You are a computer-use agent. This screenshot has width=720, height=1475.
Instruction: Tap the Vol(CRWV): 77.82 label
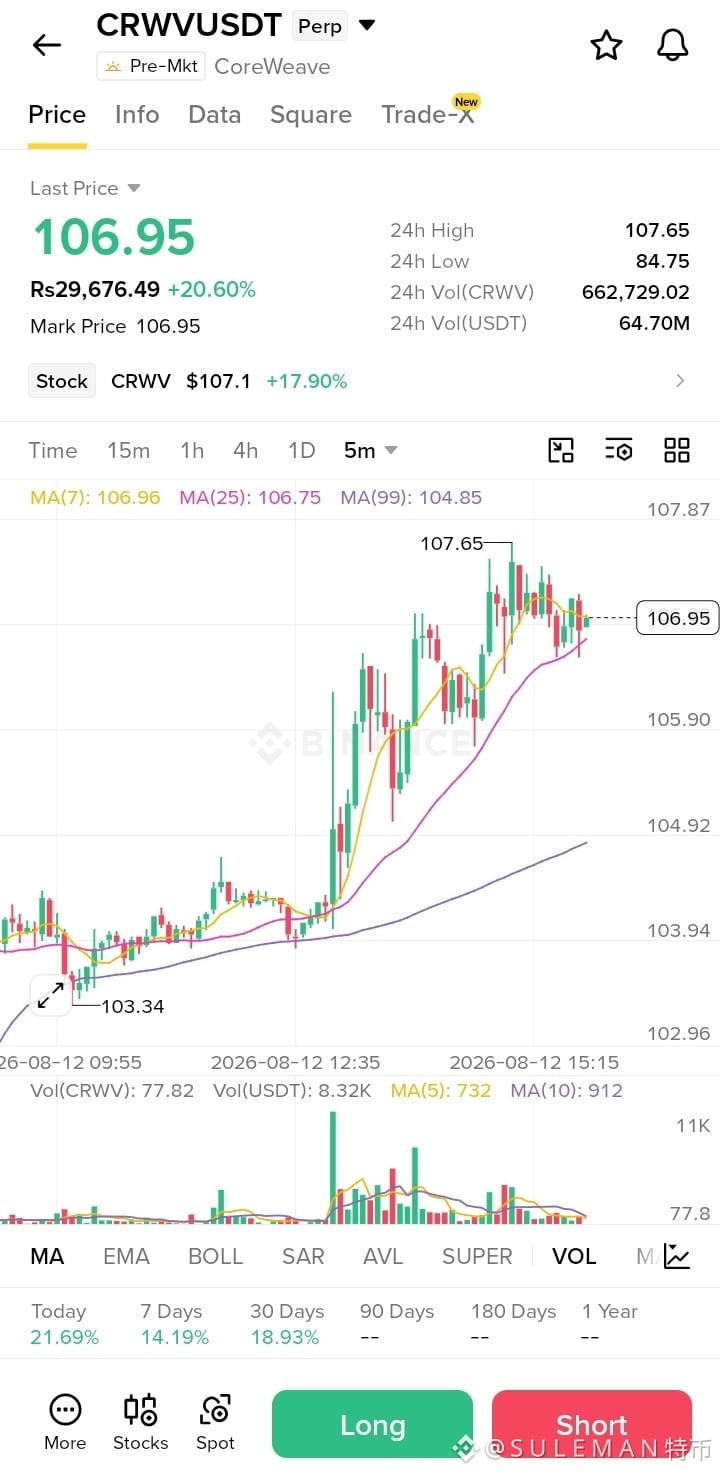coord(112,1090)
